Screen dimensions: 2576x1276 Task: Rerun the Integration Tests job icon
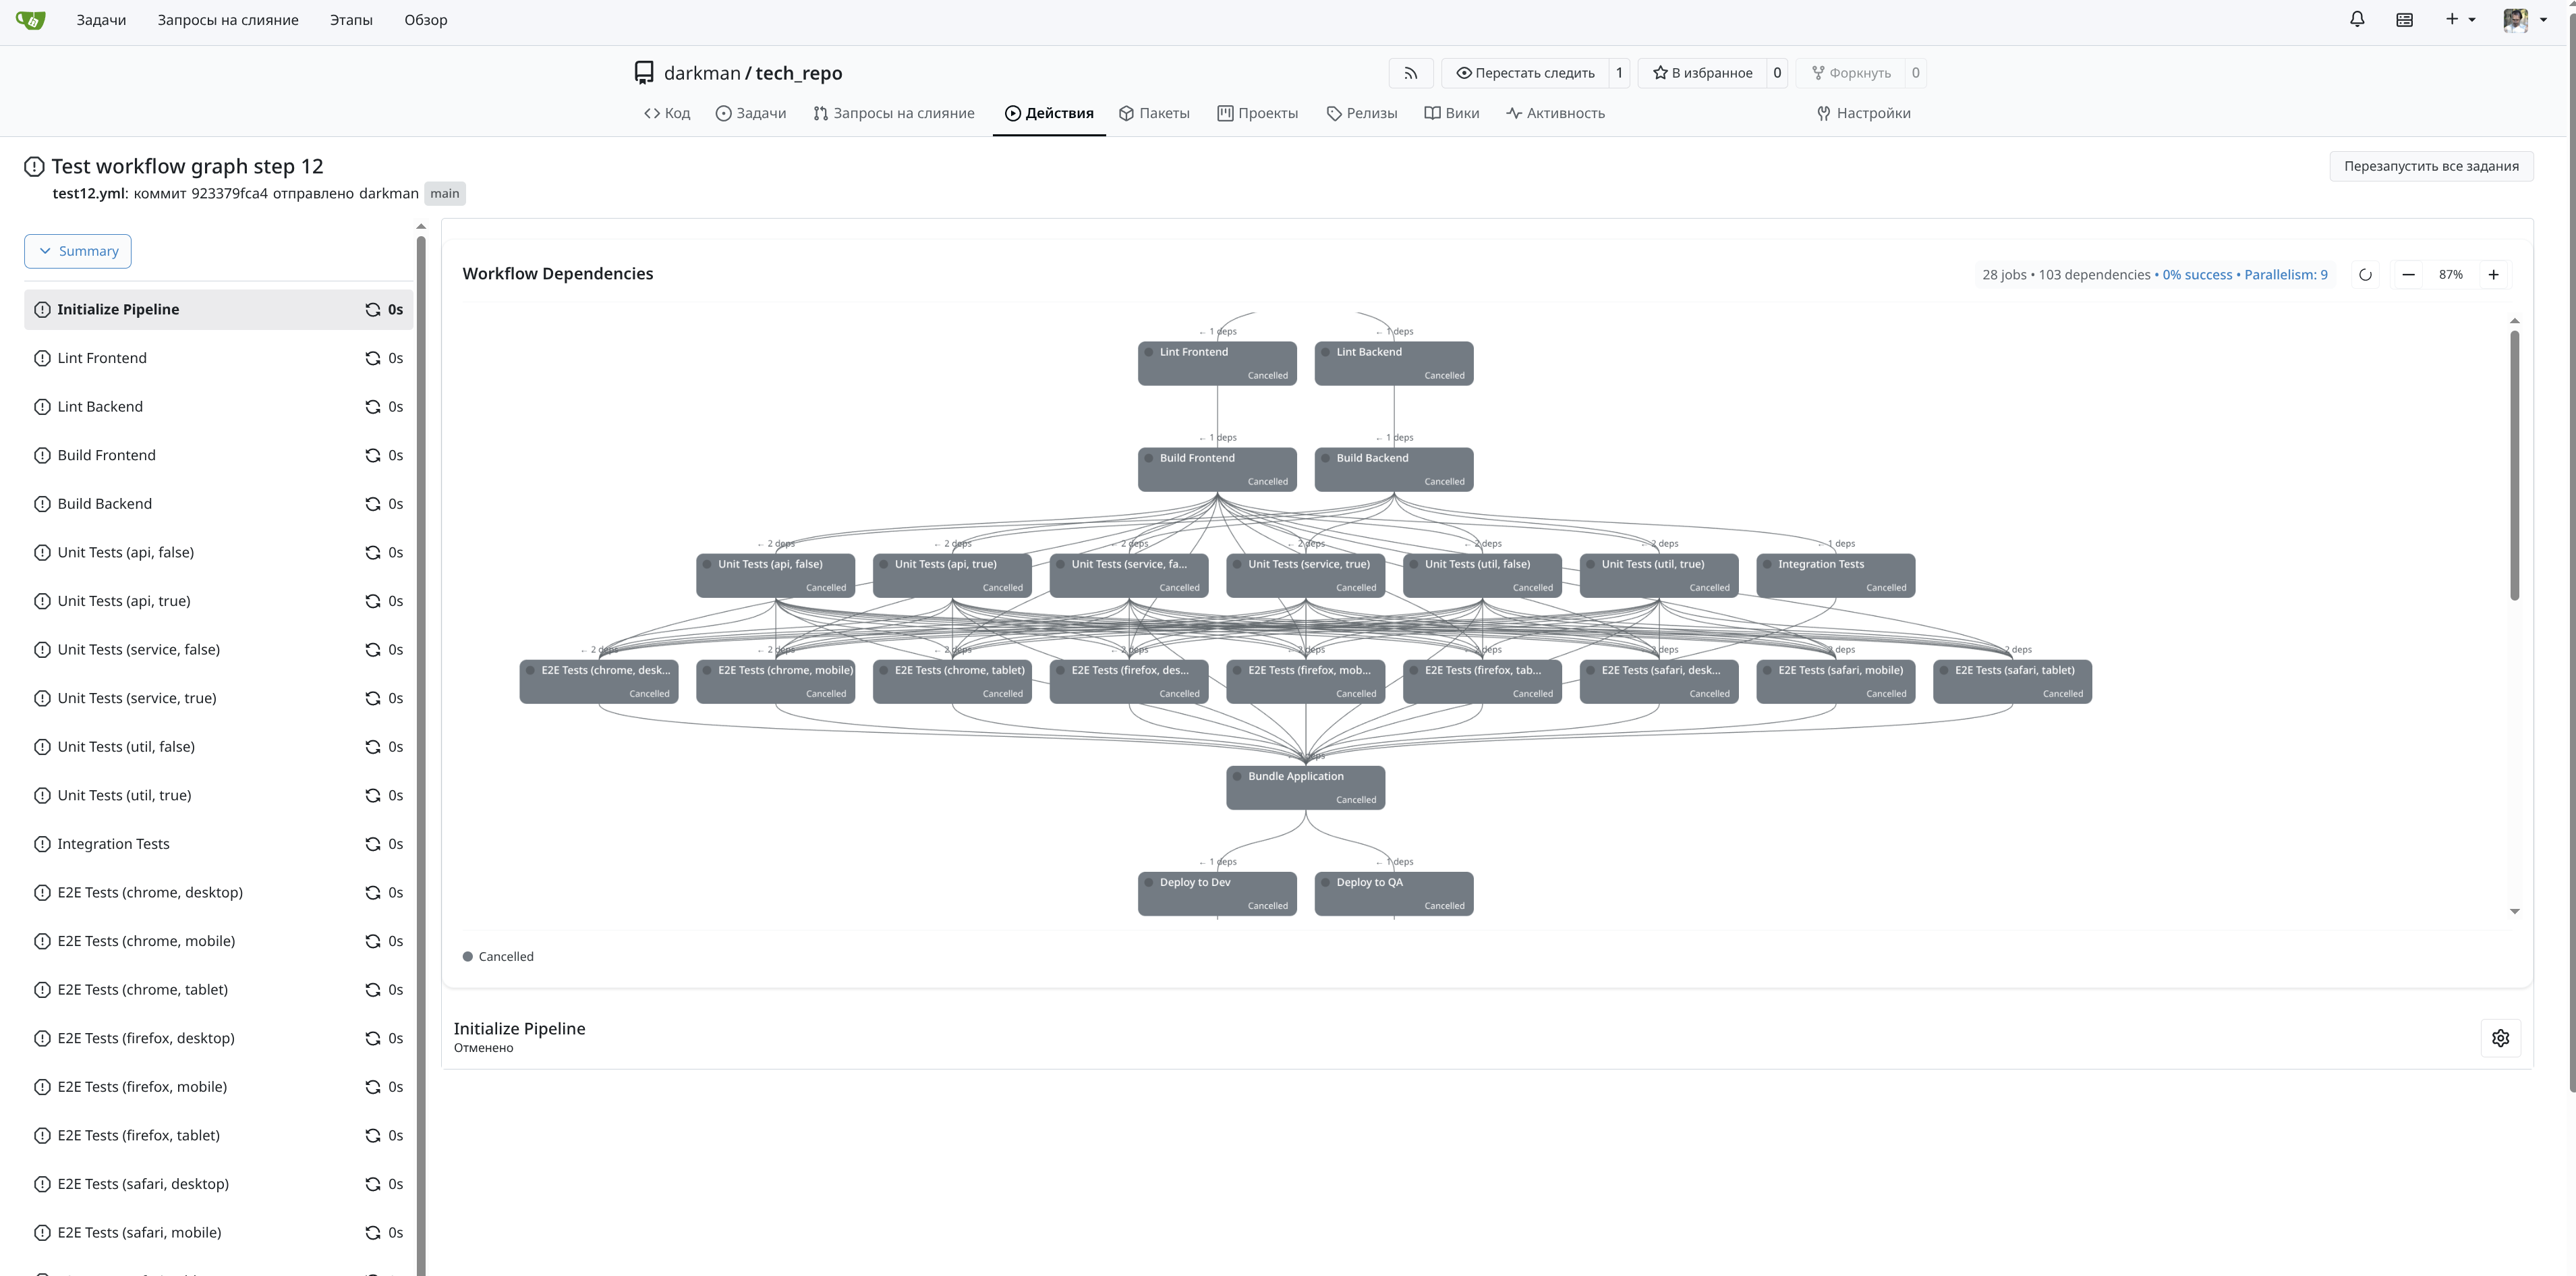[372, 844]
